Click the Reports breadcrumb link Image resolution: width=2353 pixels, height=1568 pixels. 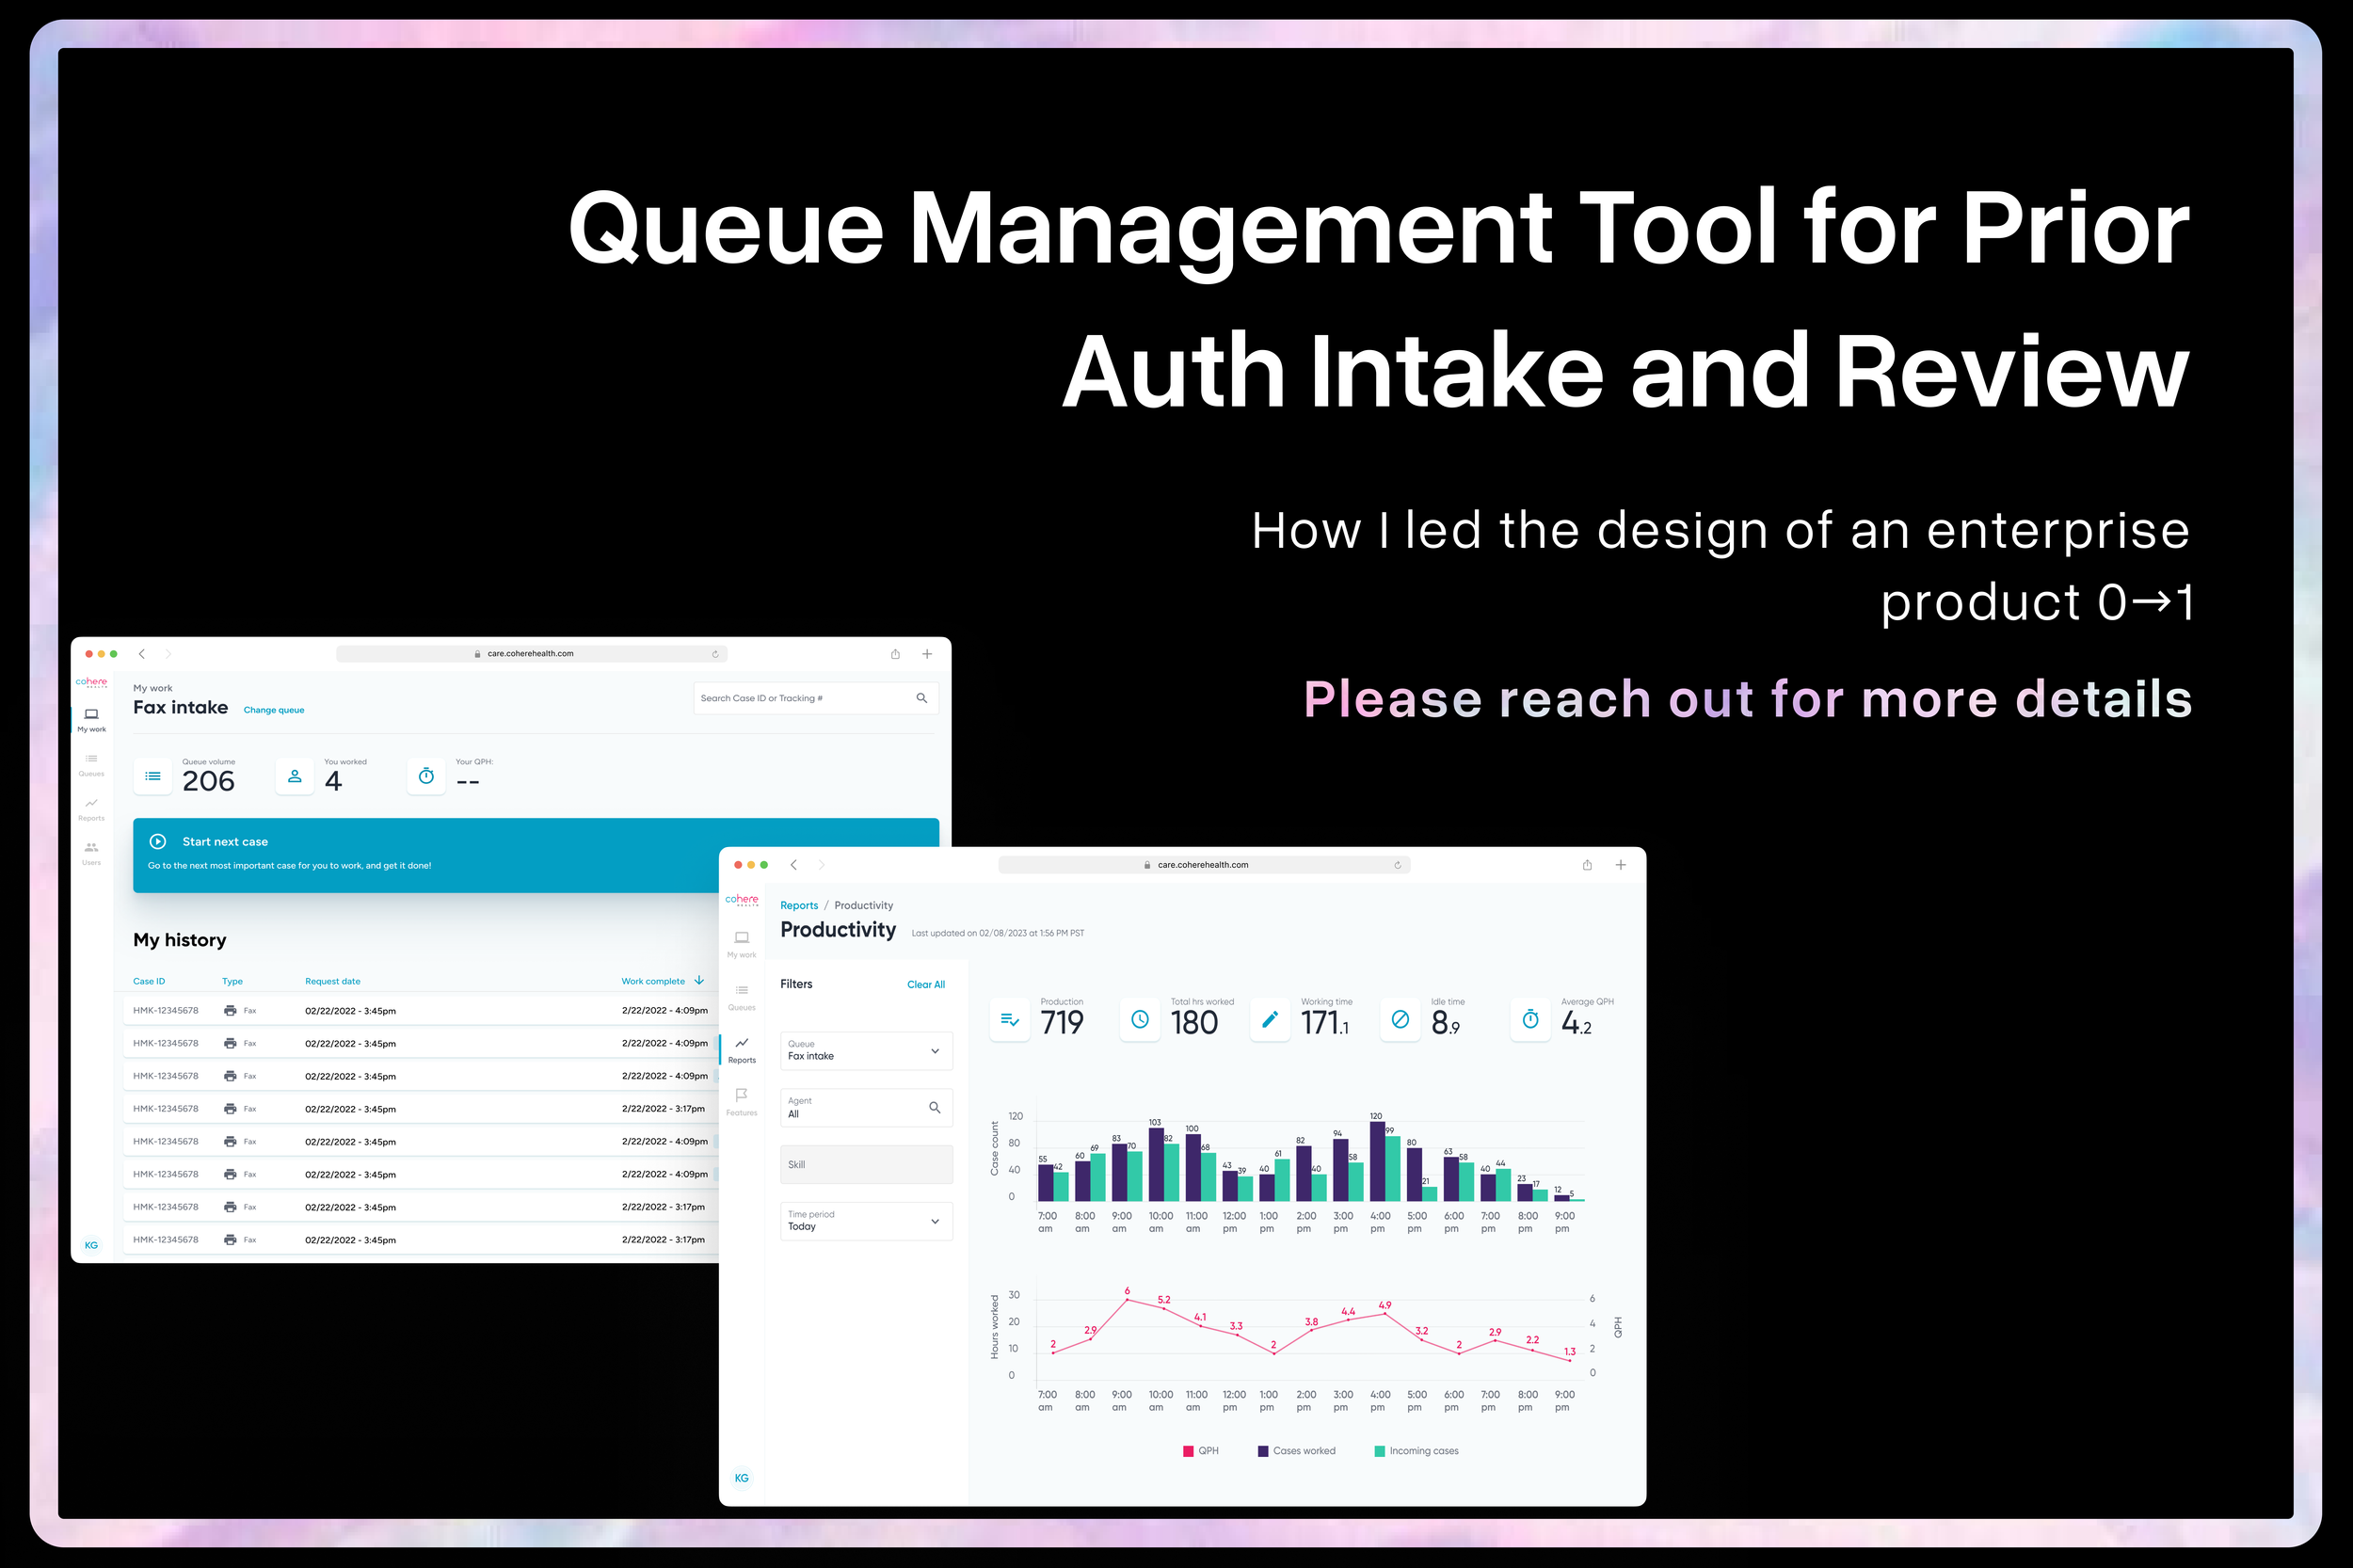click(x=798, y=905)
